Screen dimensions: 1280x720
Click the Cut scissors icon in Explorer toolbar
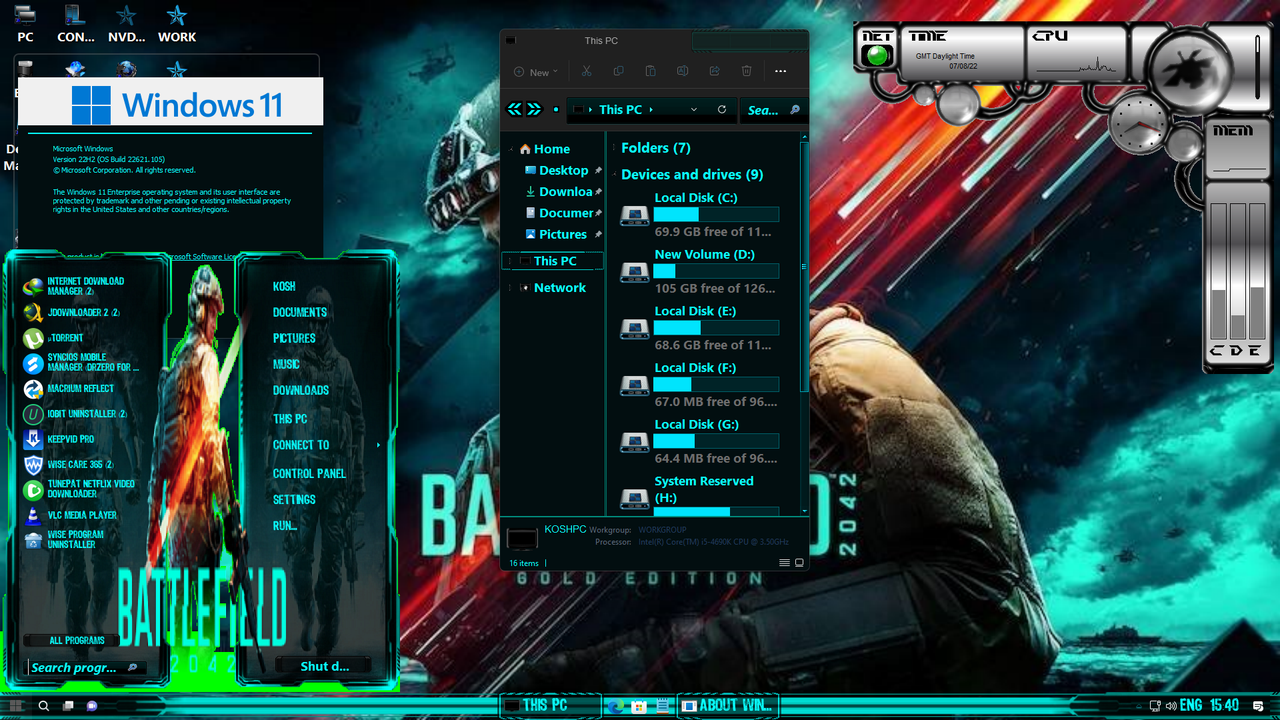coord(586,71)
